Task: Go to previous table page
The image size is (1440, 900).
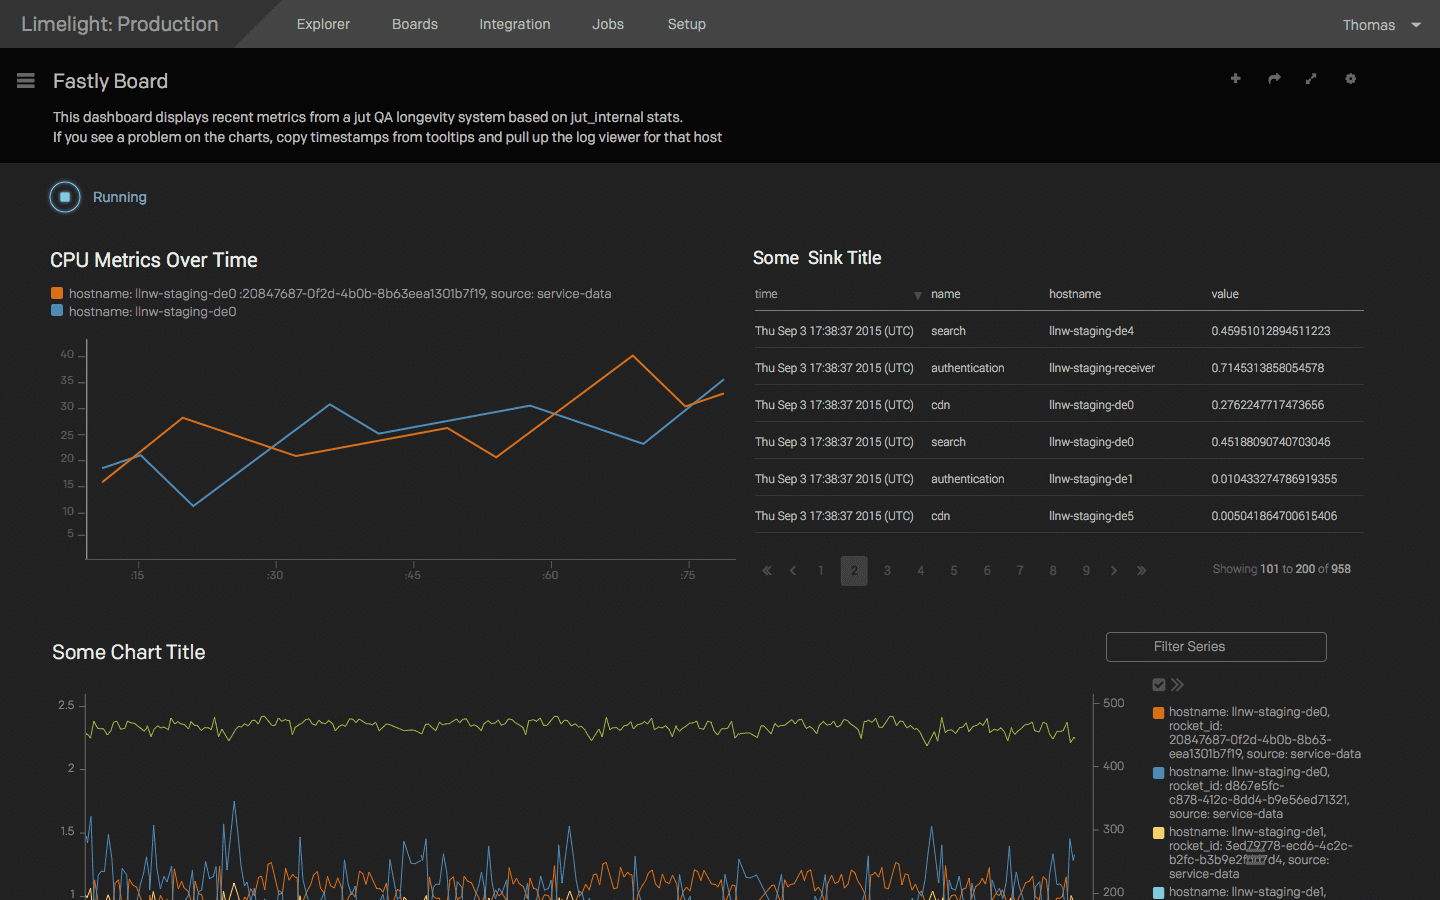Action: [x=793, y=571]
